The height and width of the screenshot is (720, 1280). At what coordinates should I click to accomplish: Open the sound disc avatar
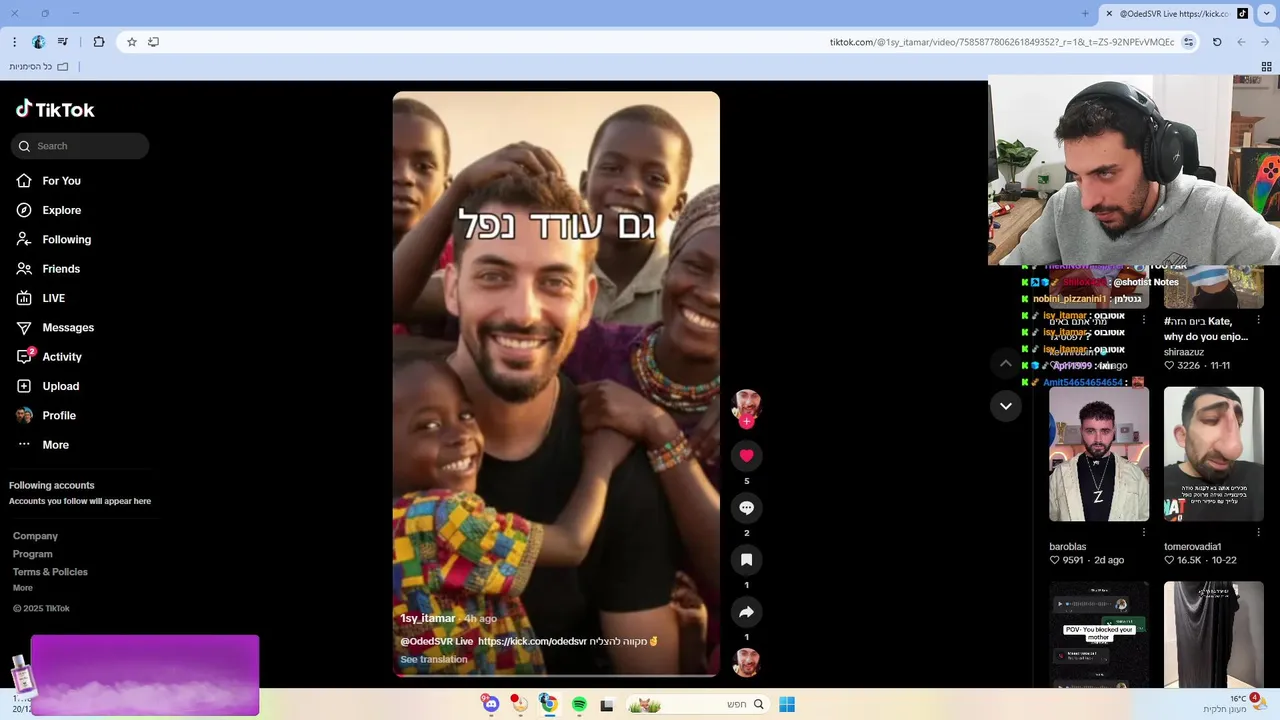point(746,662)
